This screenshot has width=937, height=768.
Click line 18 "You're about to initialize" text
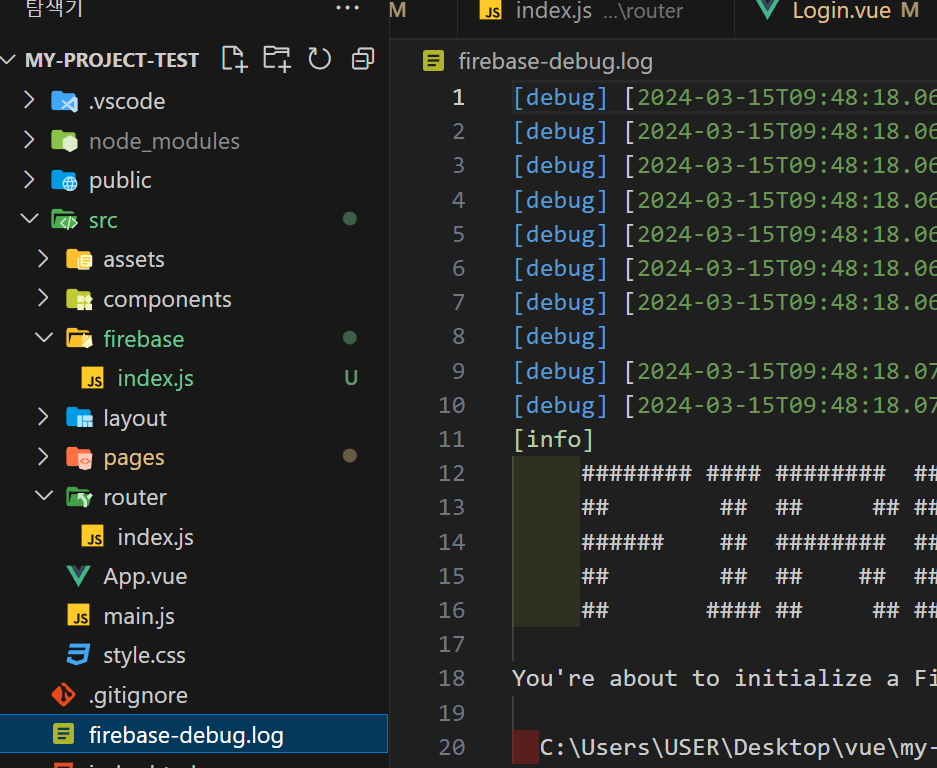[724, 678]
